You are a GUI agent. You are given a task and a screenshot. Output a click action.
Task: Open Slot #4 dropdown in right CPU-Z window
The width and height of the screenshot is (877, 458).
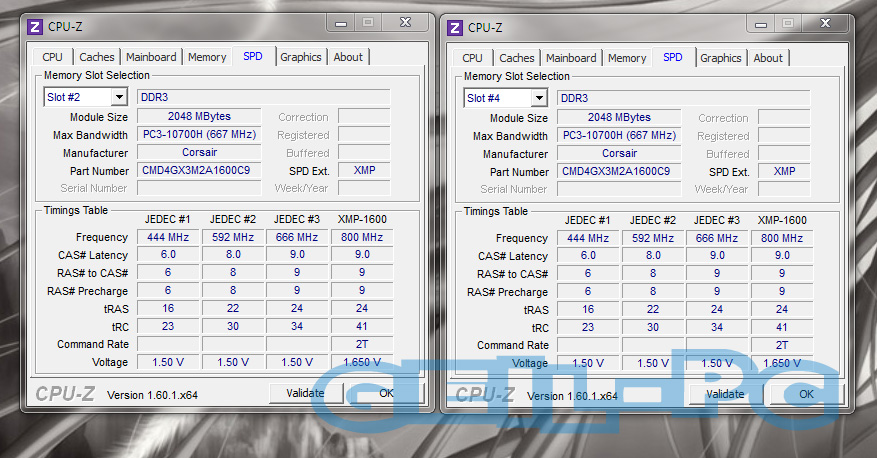click(x=539, y=98)
